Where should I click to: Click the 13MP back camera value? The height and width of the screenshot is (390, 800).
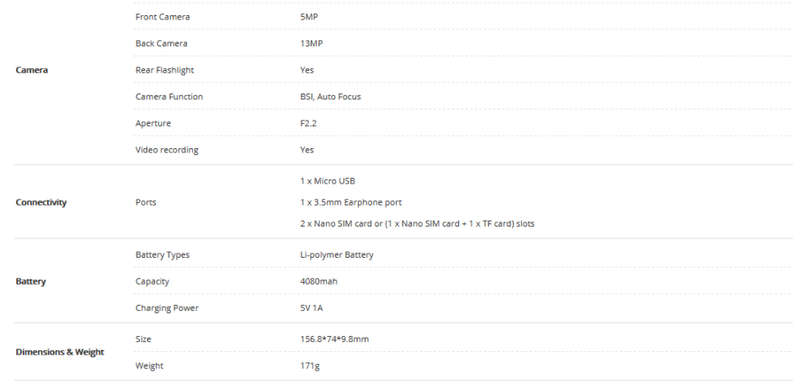pos(311,43)
